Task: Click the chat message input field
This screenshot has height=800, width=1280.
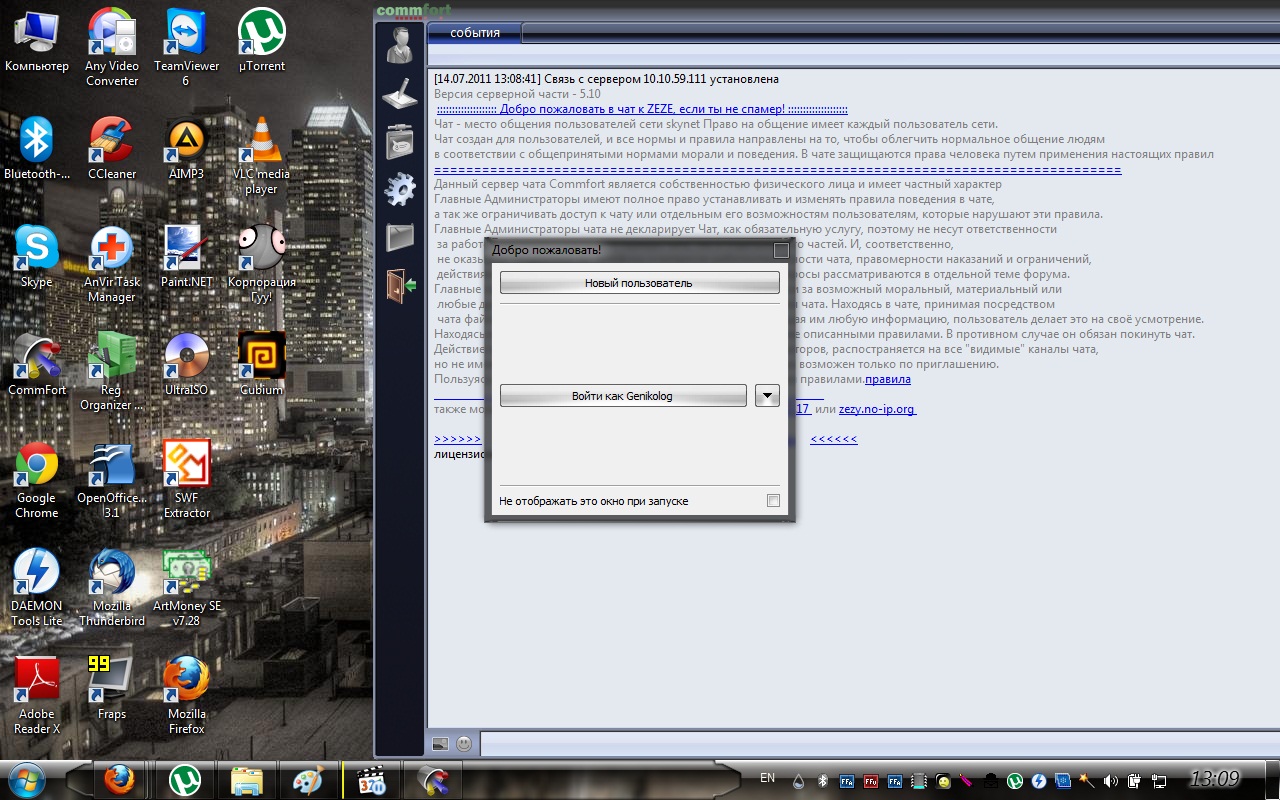Action: (x=870, y=744)
